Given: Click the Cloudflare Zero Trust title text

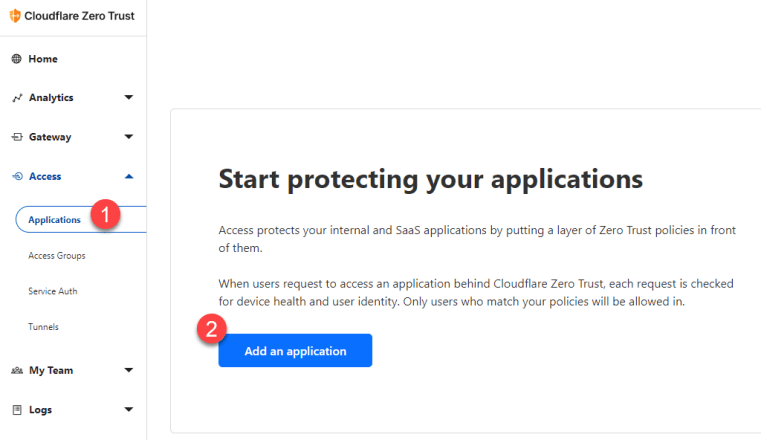Looking at the screenshot, I should [x=79, y=16].
